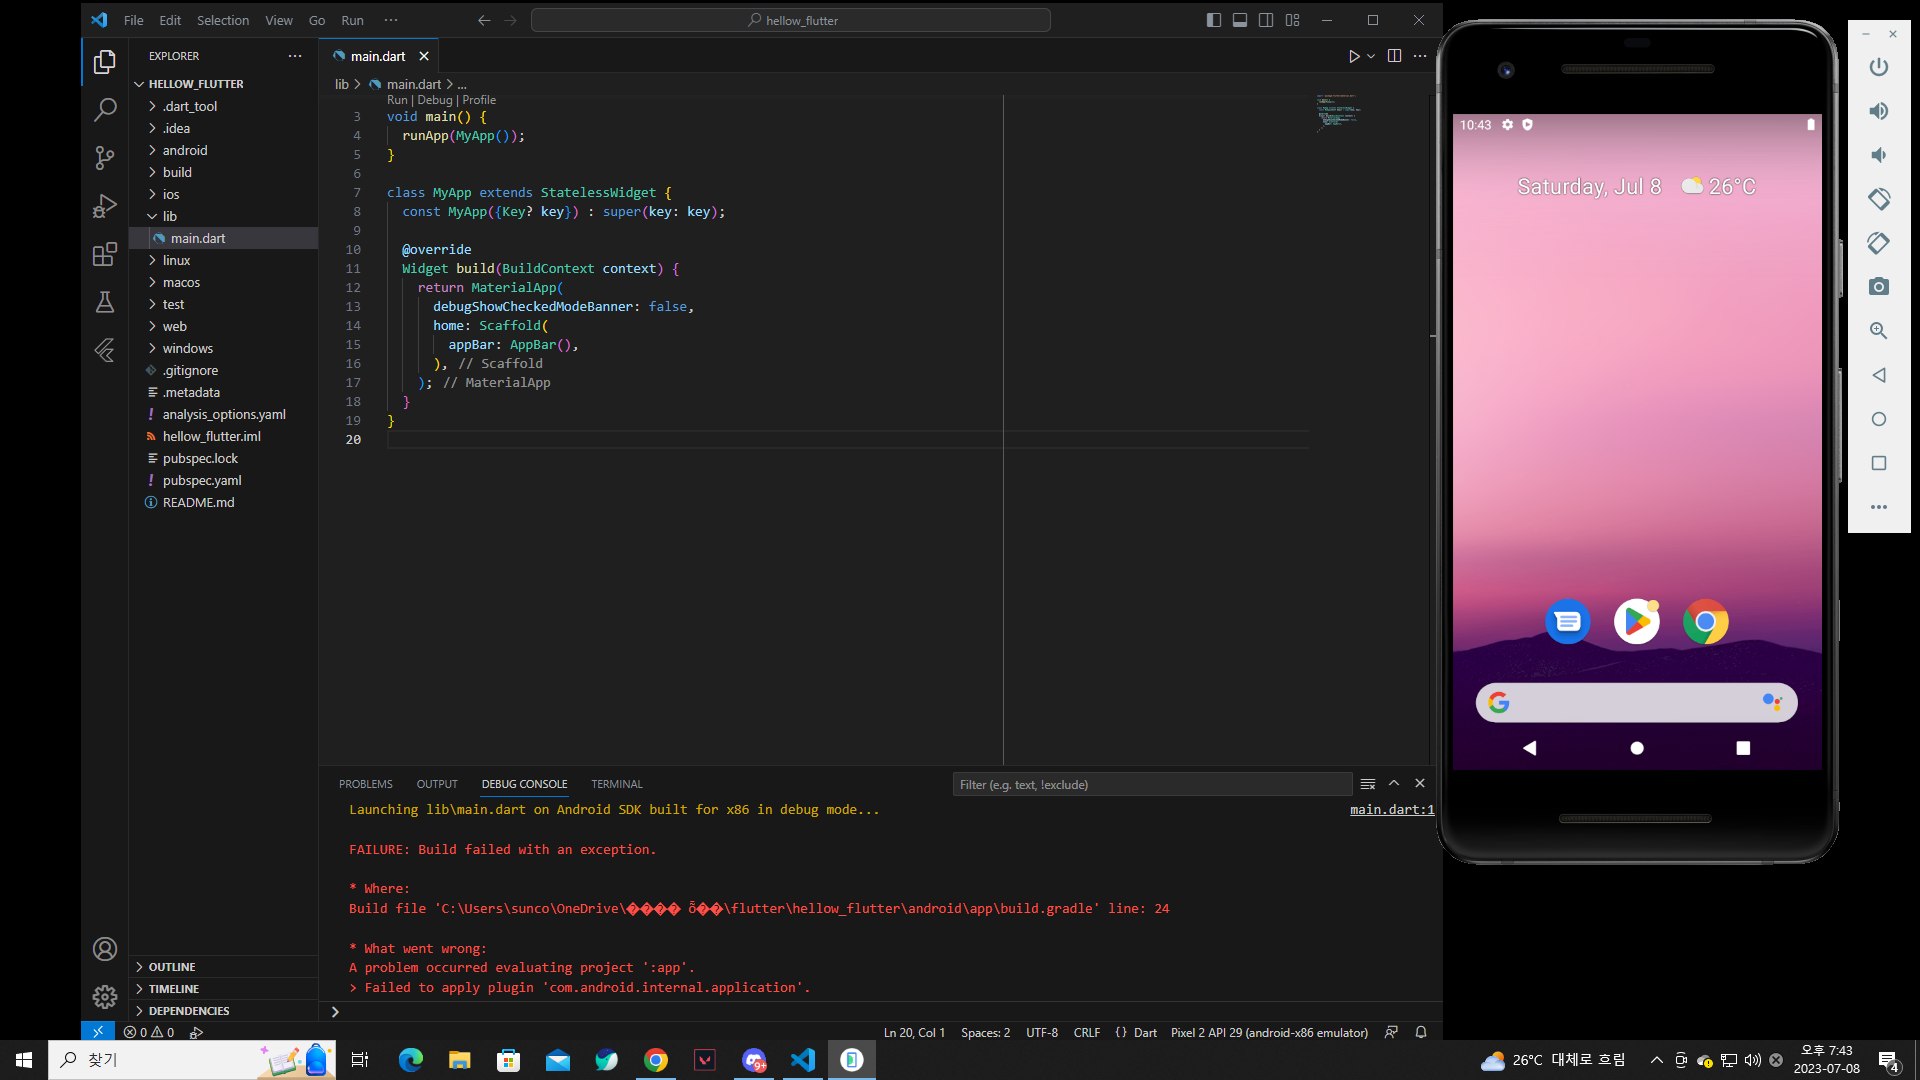This screenshot has height=1080, width=1920.
Task: Change the UTF-8 file encoding
Action: click(x=1042, y=1032)
